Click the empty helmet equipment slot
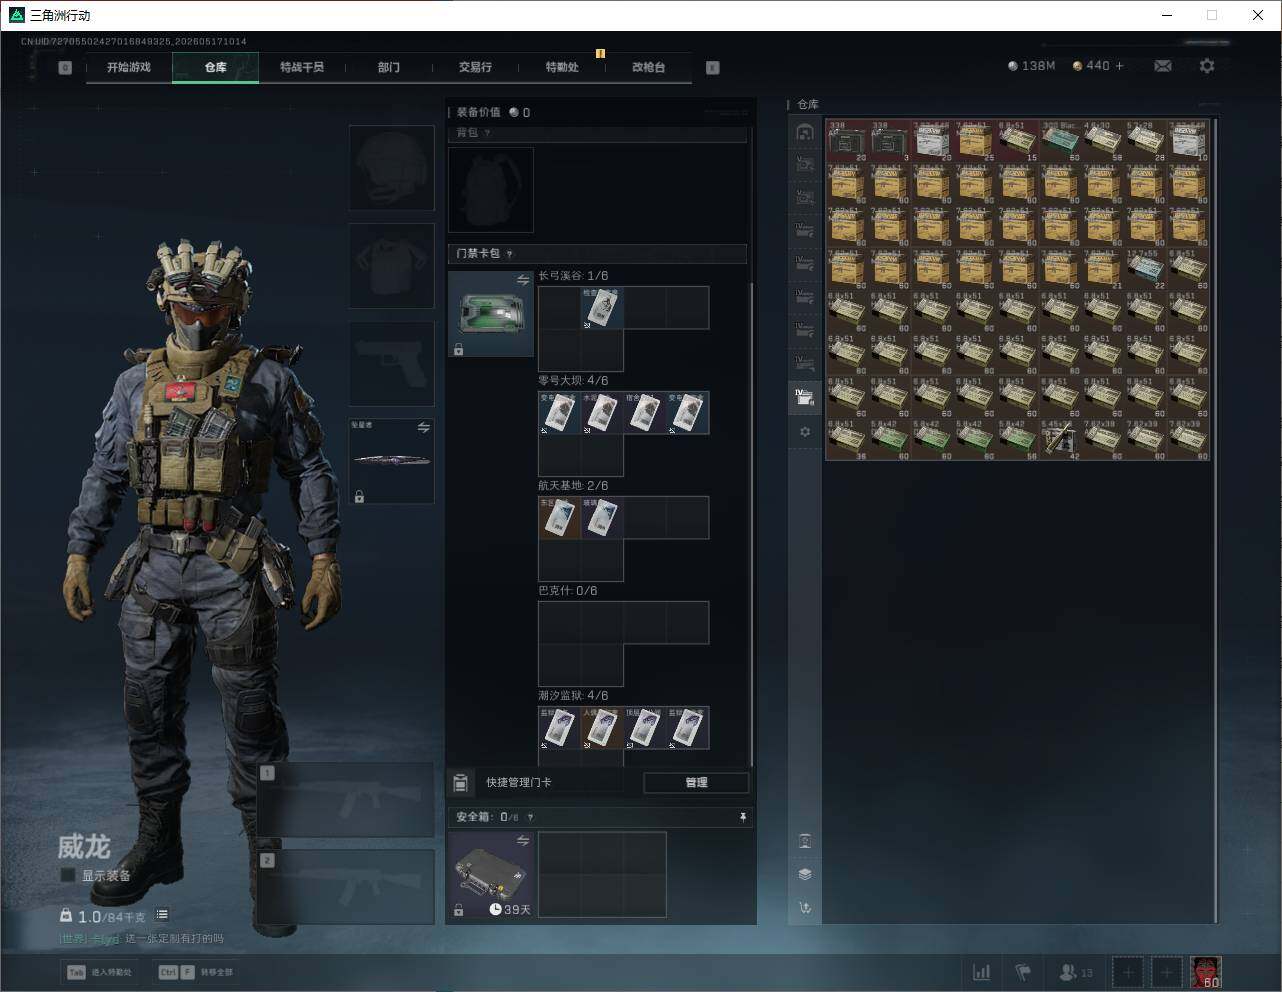The width and height of the screenshot is (1282, 992). click(392, 168)
